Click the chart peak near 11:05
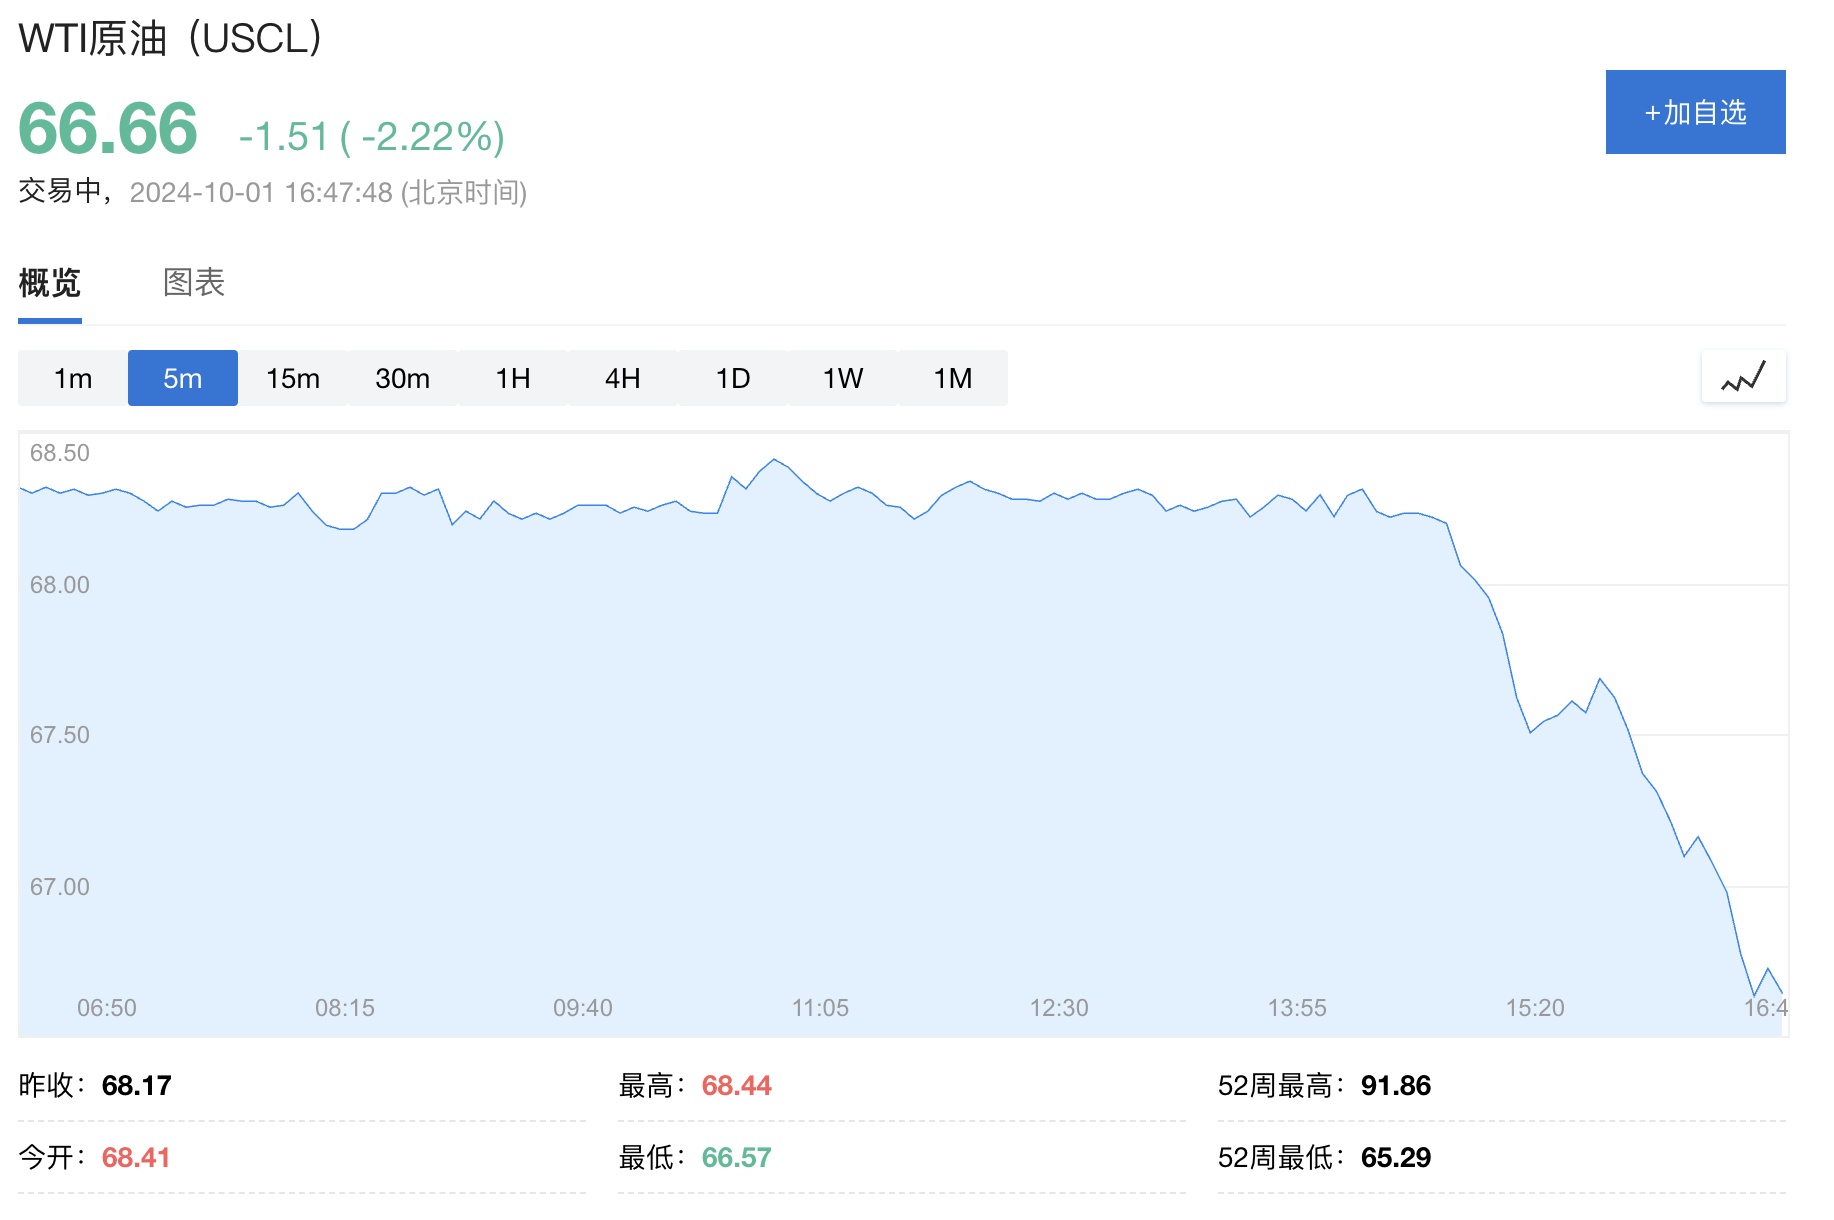This screenshot has height=1220, width=1834. coord(774,460)
